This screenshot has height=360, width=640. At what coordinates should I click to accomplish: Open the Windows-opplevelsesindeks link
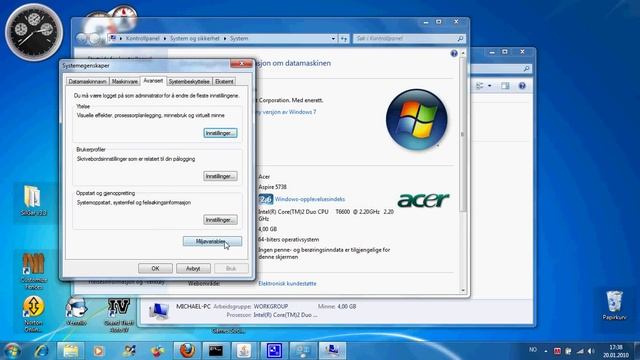click(x=310, y=199)
